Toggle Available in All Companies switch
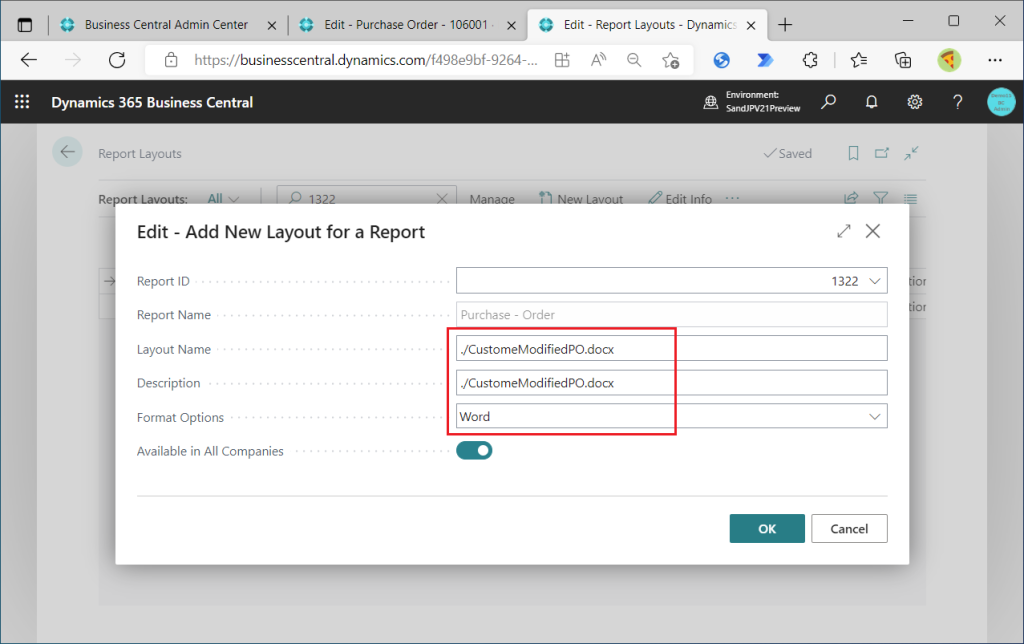The image size is (1024, 644). [x=474, y=451]
